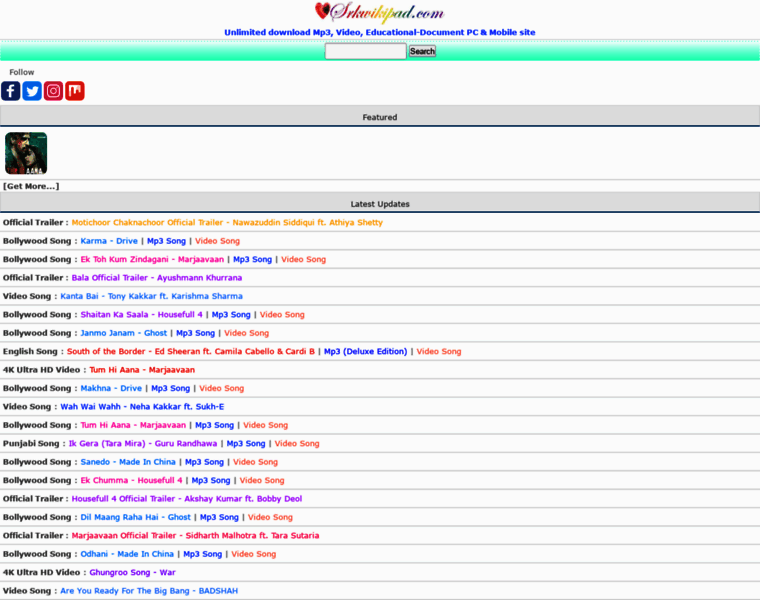Click the Latest Updates section header

coord(380,204)
